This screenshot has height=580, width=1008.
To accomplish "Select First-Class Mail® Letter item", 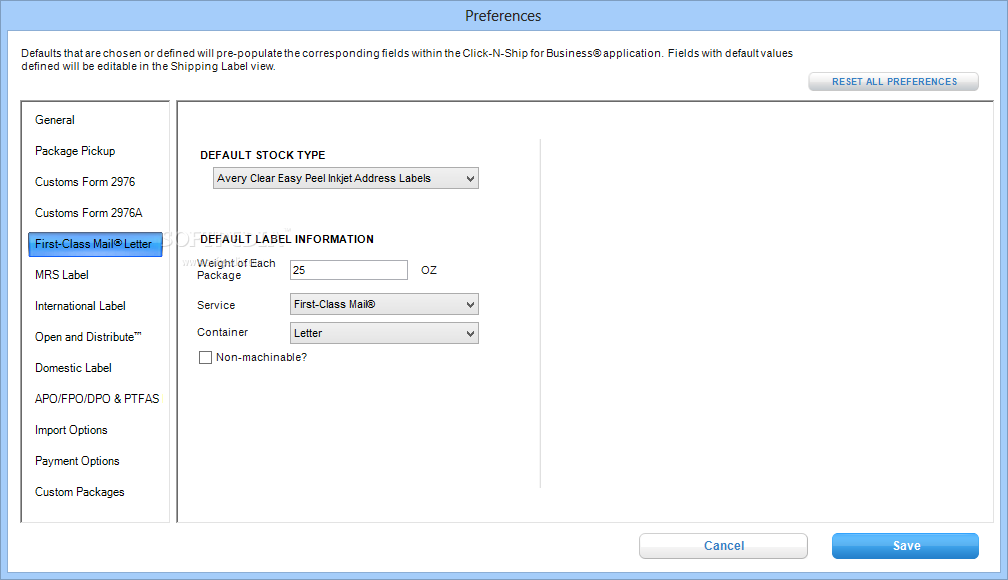I will [x=95, y=244].
